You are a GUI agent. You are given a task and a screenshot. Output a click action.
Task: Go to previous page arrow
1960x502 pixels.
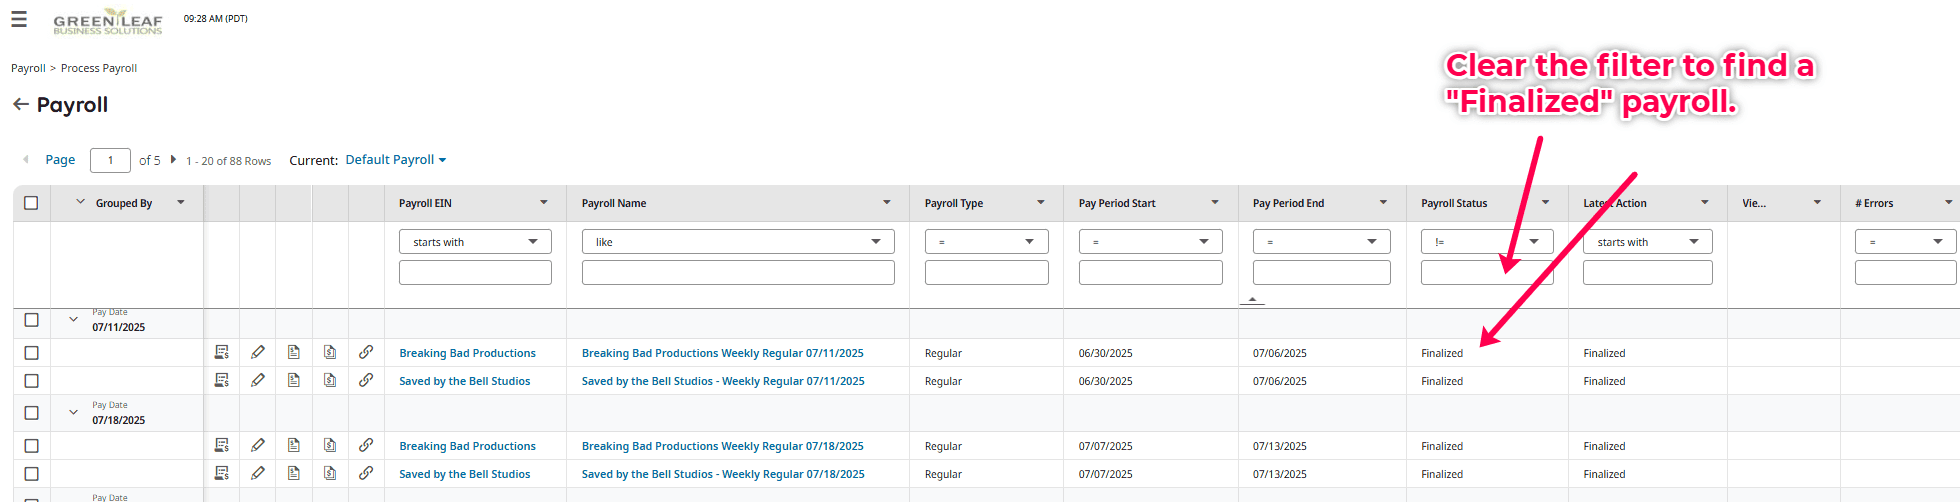(x=26, y=159)
